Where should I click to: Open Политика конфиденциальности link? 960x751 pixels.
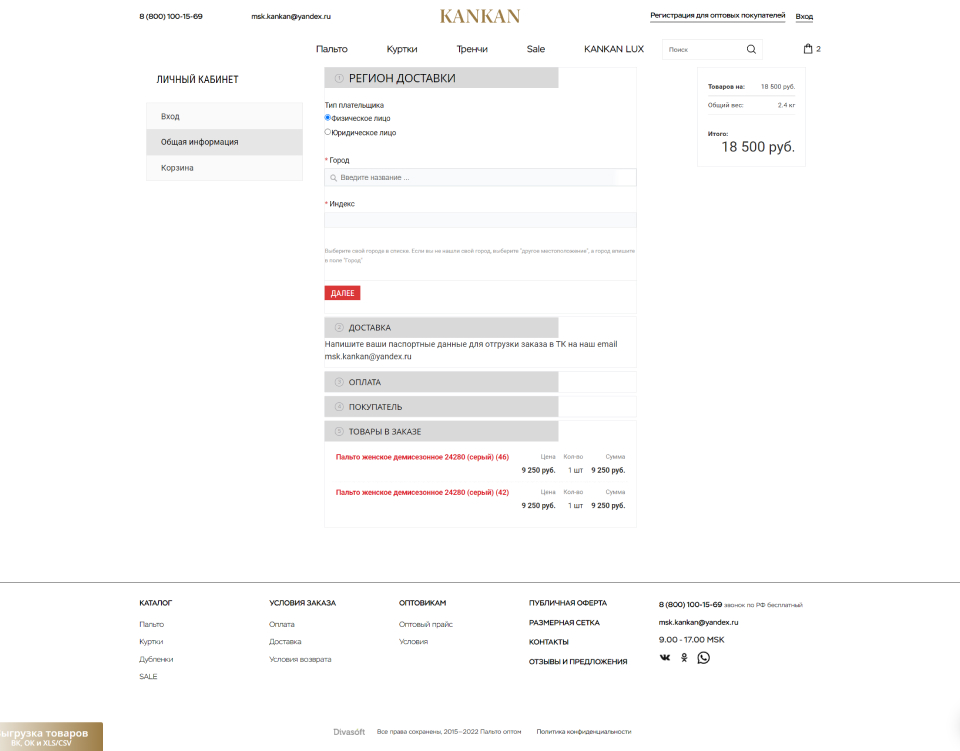point(583,731)
